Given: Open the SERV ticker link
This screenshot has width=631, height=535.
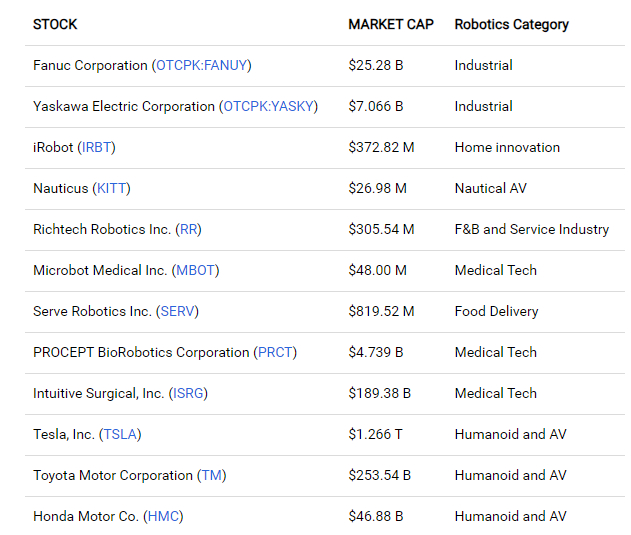Looking at the screenshot, I should point(177,311).
